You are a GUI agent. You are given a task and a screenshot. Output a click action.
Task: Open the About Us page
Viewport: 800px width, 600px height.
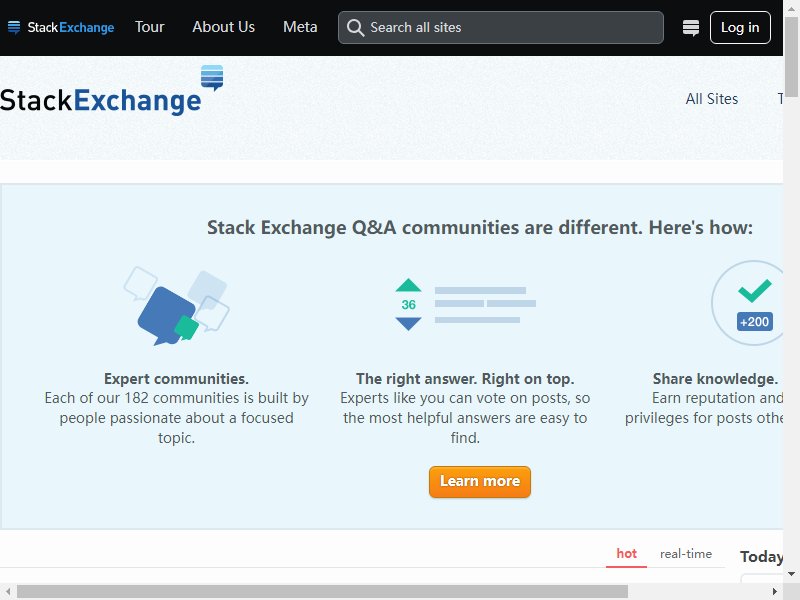click(223, 27)
